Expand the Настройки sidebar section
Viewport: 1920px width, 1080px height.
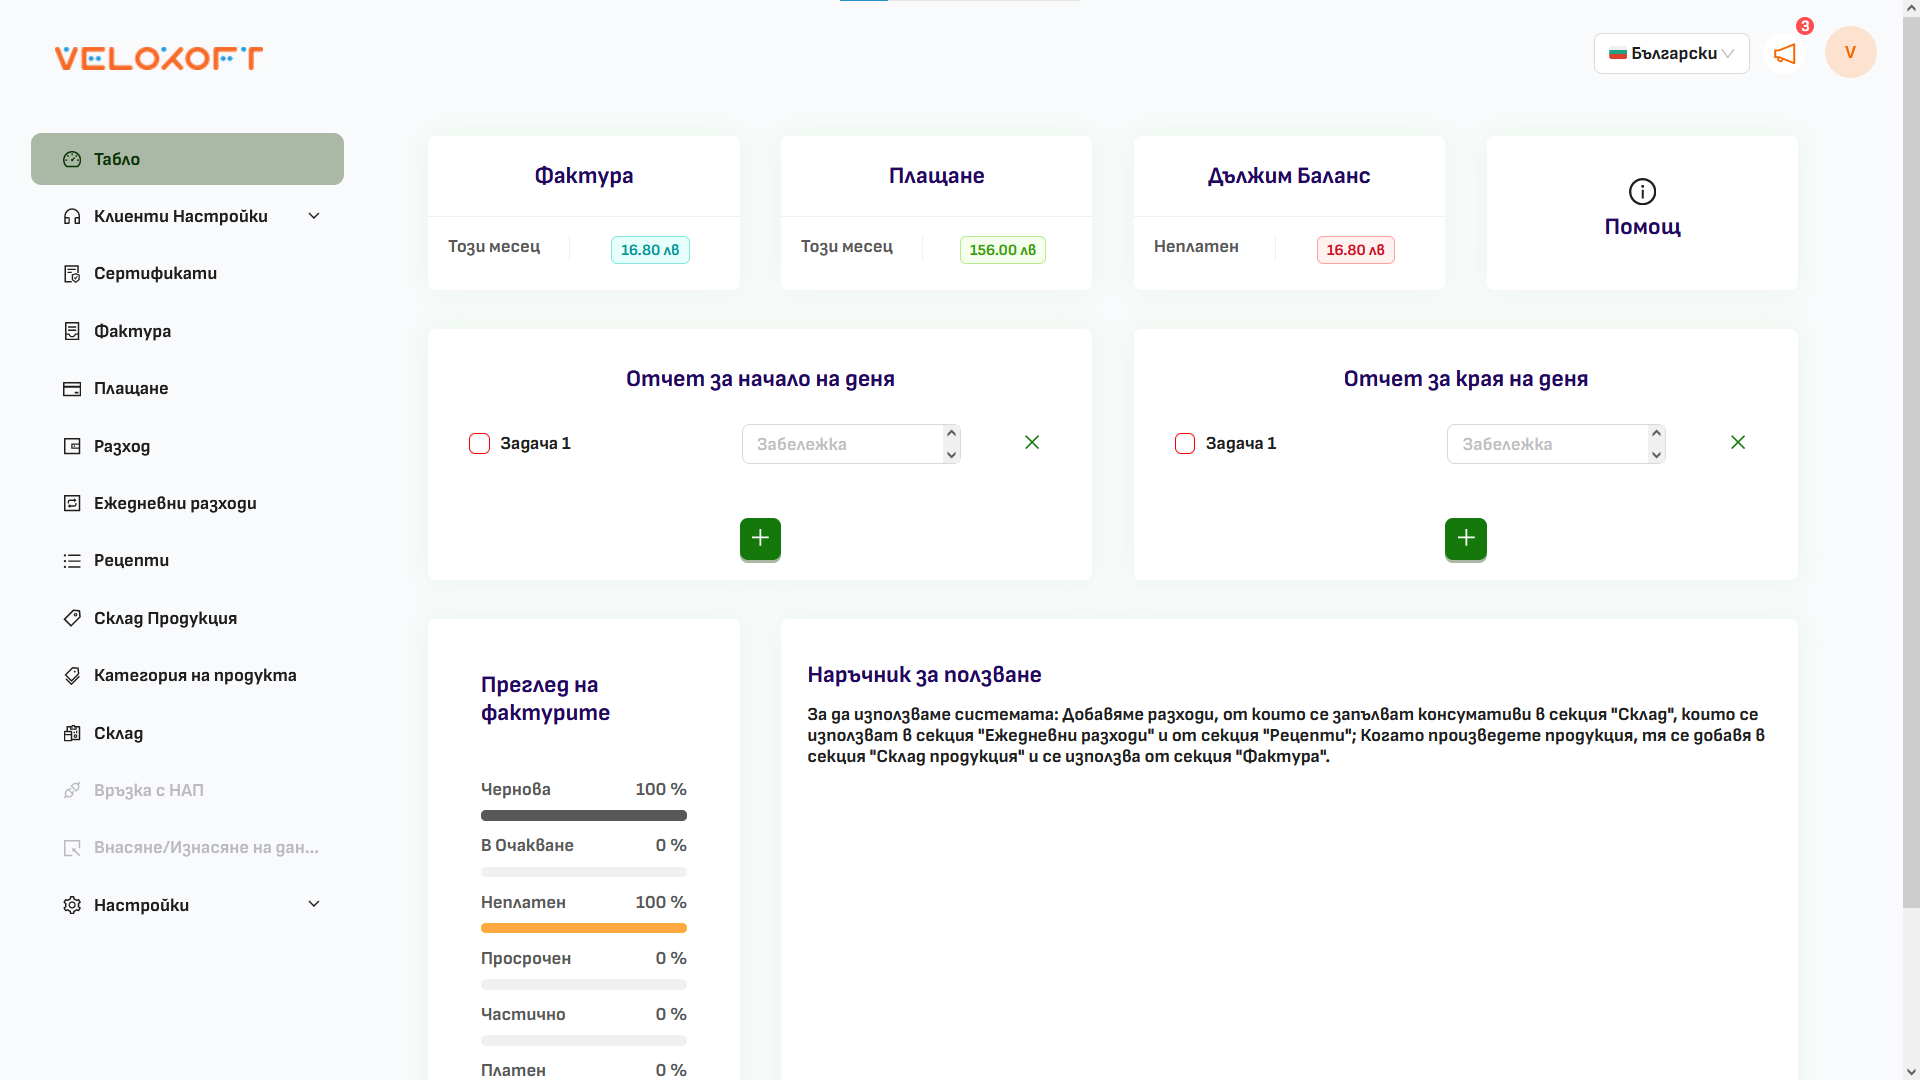coord(313,904)
